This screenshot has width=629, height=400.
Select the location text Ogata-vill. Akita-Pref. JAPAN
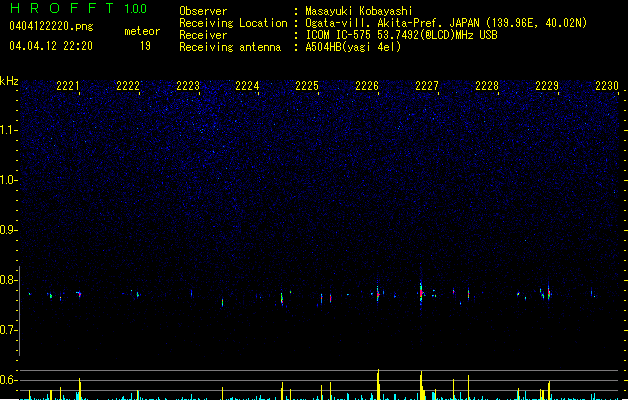click(392, 23)
